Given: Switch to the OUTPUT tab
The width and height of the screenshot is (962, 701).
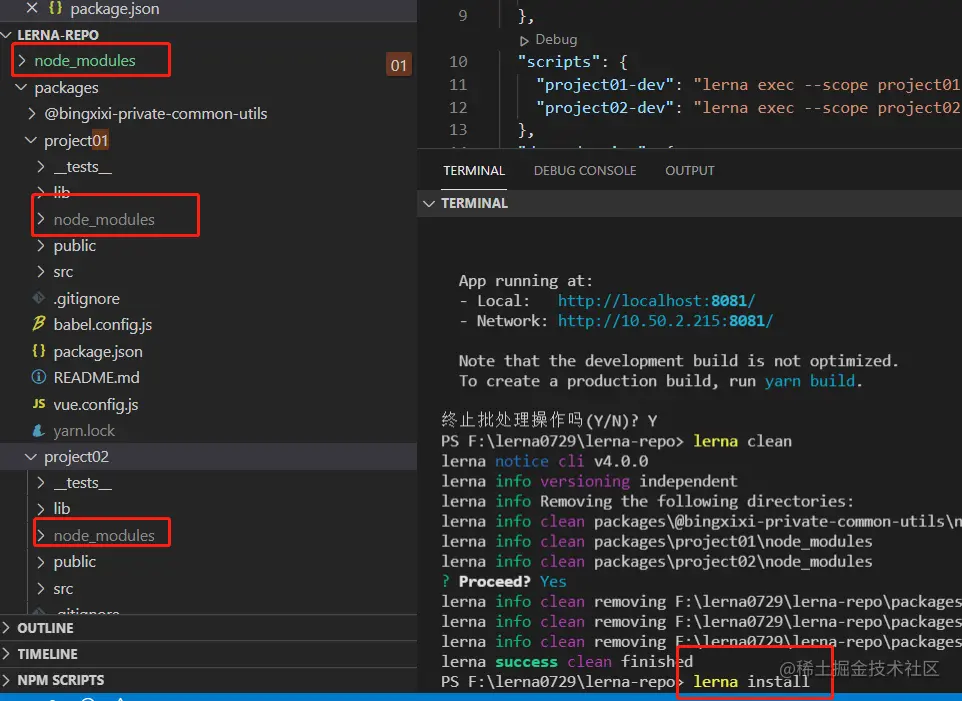Looking at the screenshot, I should [x=690, y=170].
